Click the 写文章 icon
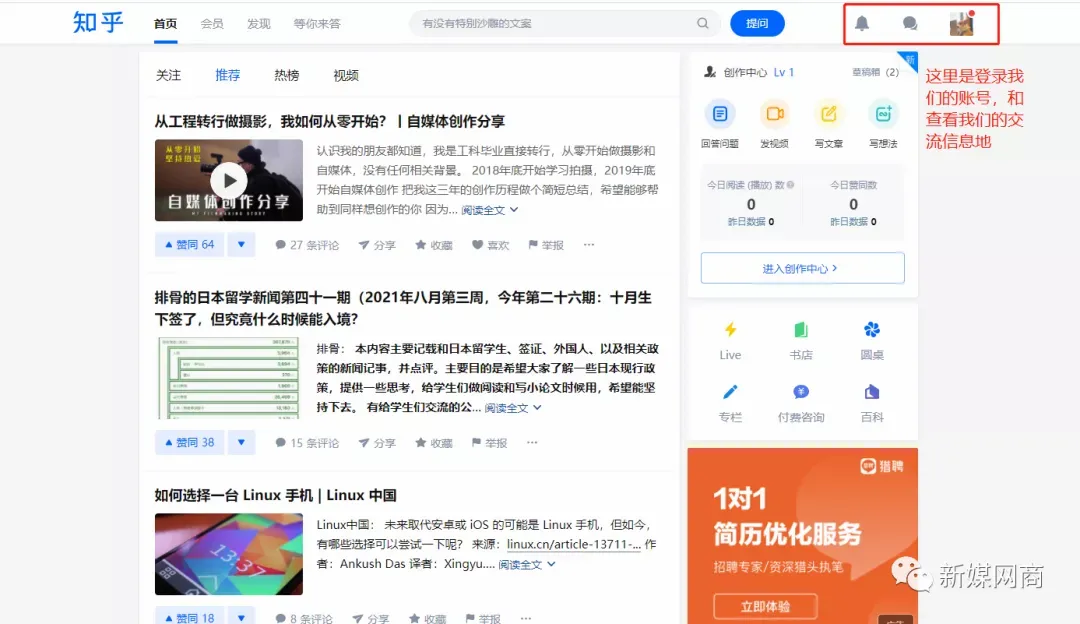This screenshot has height=624, width=1080. (x=828, y=114)
